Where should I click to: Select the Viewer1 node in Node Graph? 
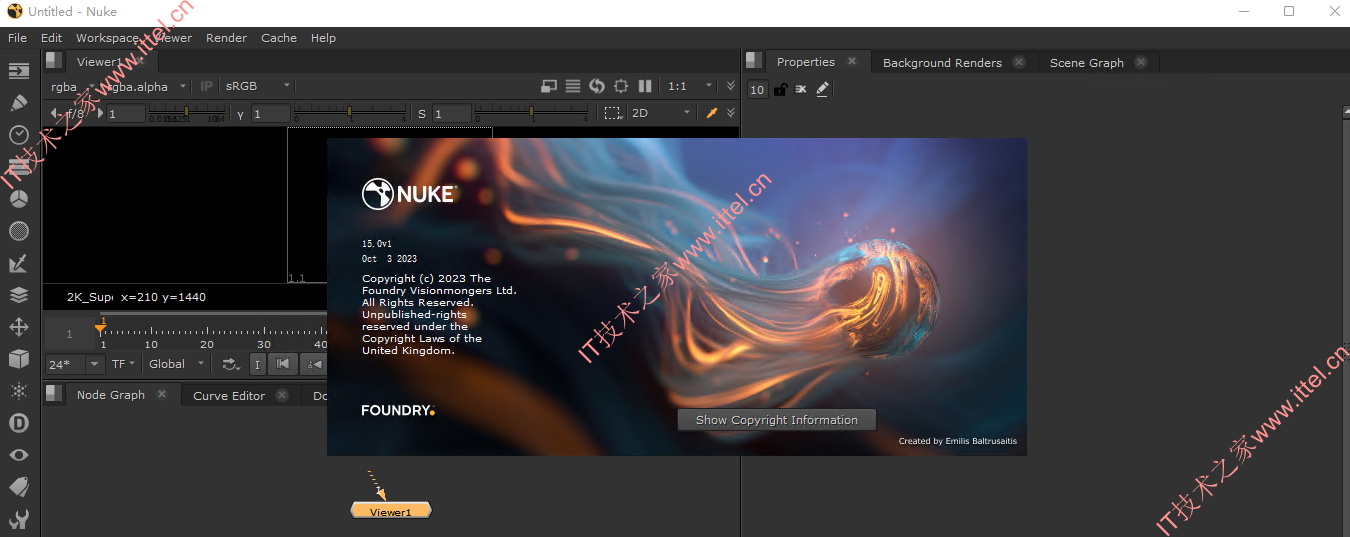[x=391, y=511]
